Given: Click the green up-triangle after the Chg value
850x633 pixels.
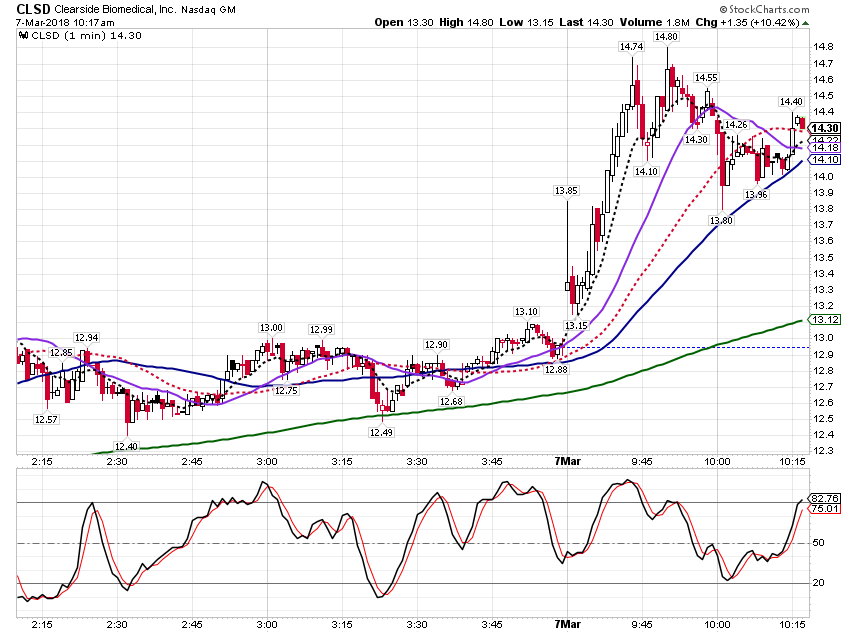Looking at the screenshot, I should coord(806,23).
